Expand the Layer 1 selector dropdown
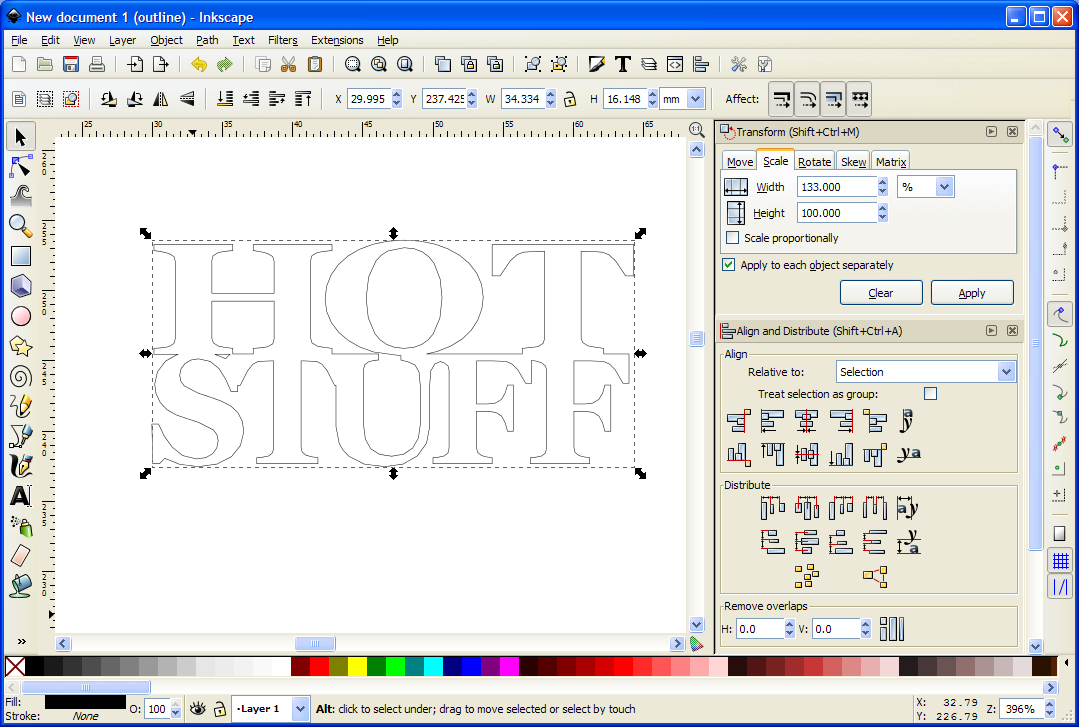The image size is (1079, 727). tap(300, 709)
